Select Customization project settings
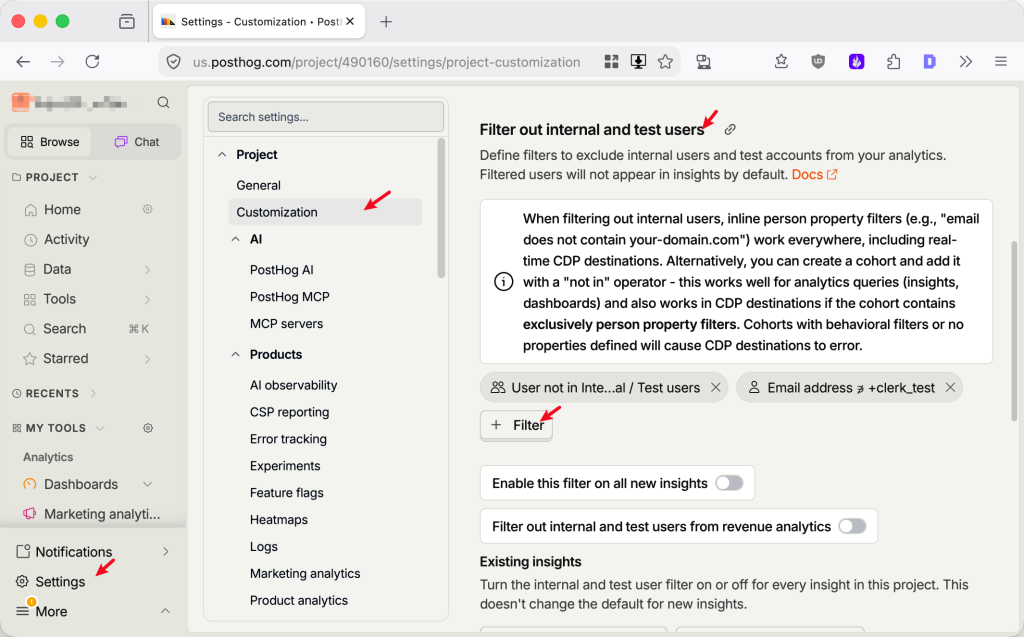 click(x=325, y=212)
